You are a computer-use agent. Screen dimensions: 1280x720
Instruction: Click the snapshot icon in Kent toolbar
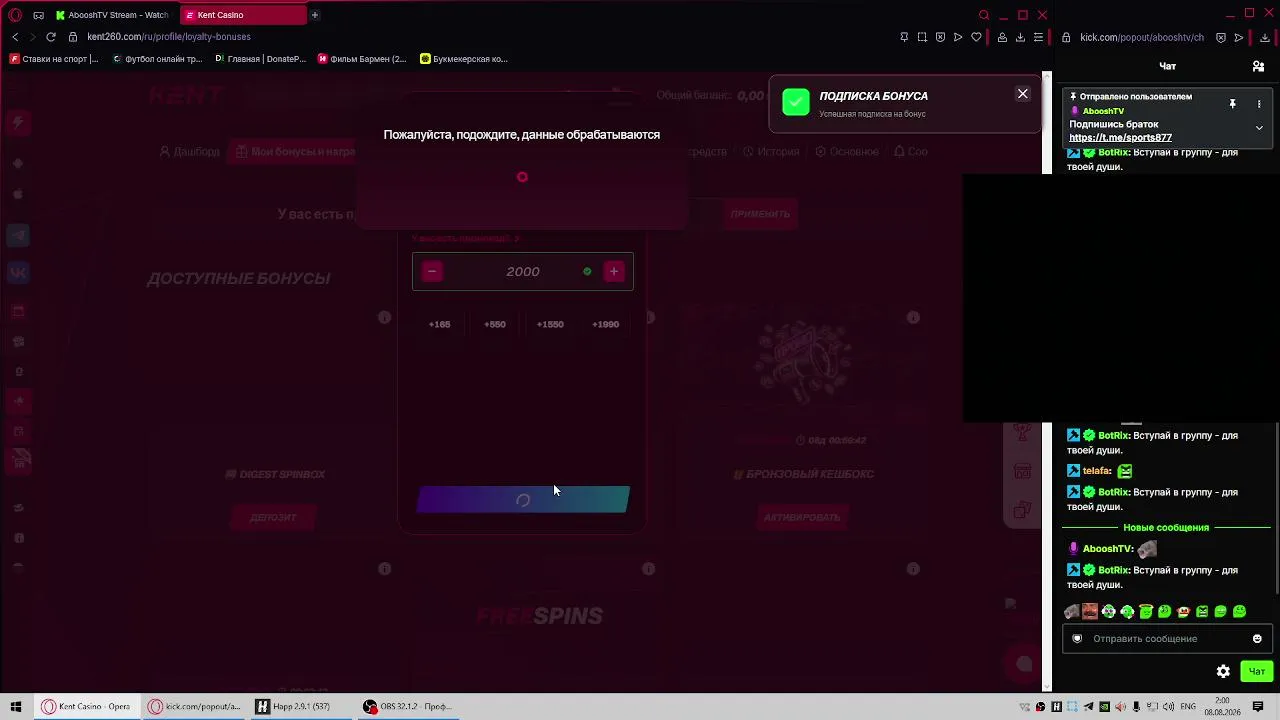pos(922,37)
